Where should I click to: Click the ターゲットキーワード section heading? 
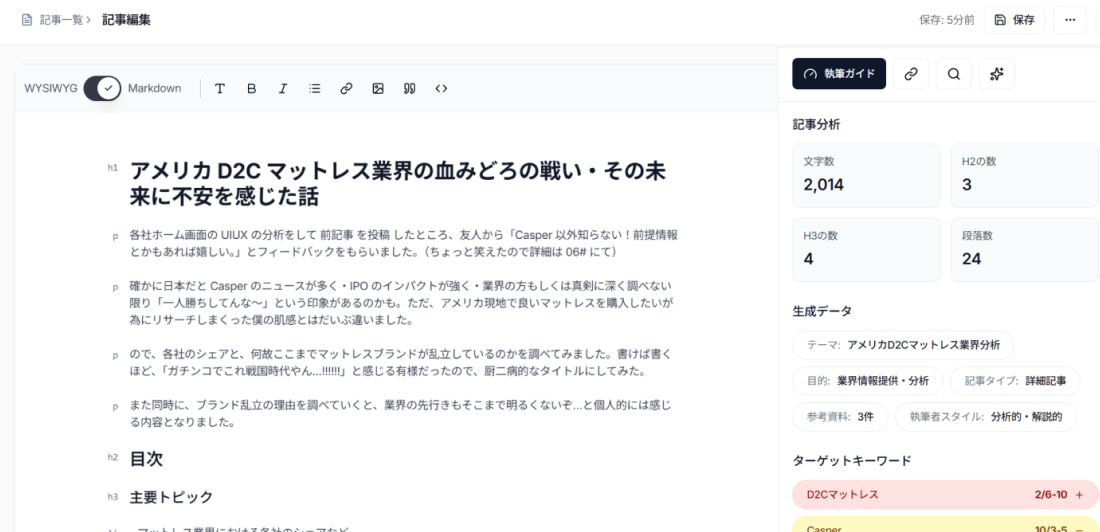click(852, 460)
